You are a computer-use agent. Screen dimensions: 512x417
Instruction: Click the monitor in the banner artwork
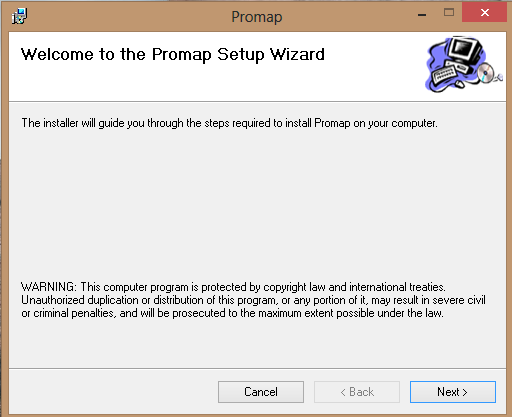coord(465,50)
